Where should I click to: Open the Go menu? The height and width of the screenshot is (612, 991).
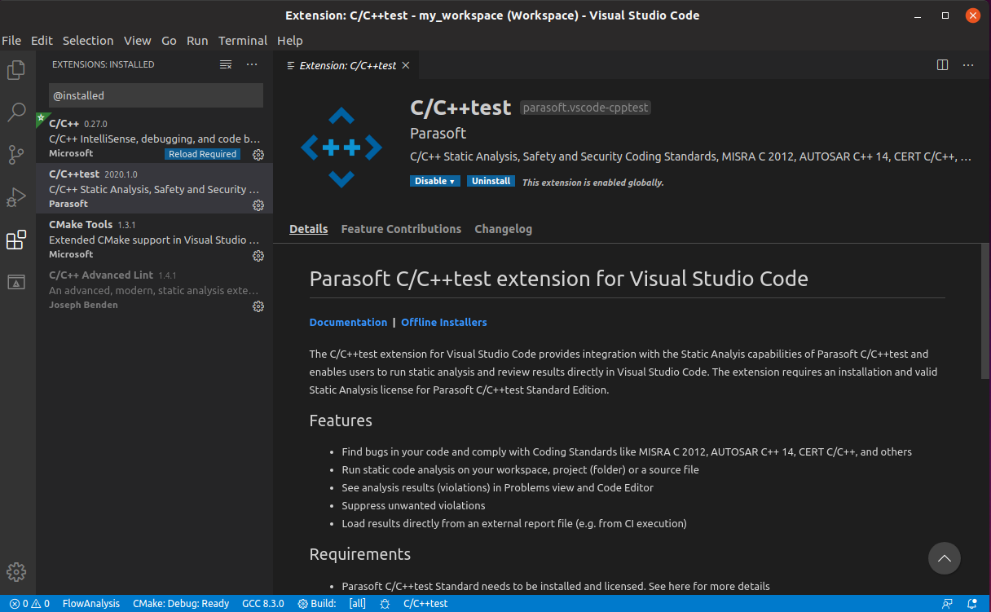[x=169, y=40]
